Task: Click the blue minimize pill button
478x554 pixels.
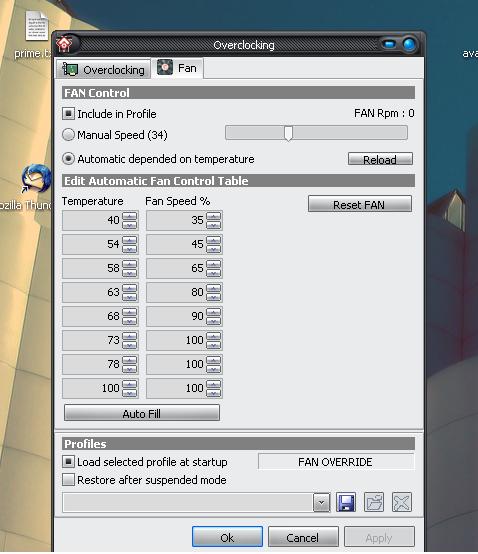Action: pyautogui.click(x=390, y=45)
